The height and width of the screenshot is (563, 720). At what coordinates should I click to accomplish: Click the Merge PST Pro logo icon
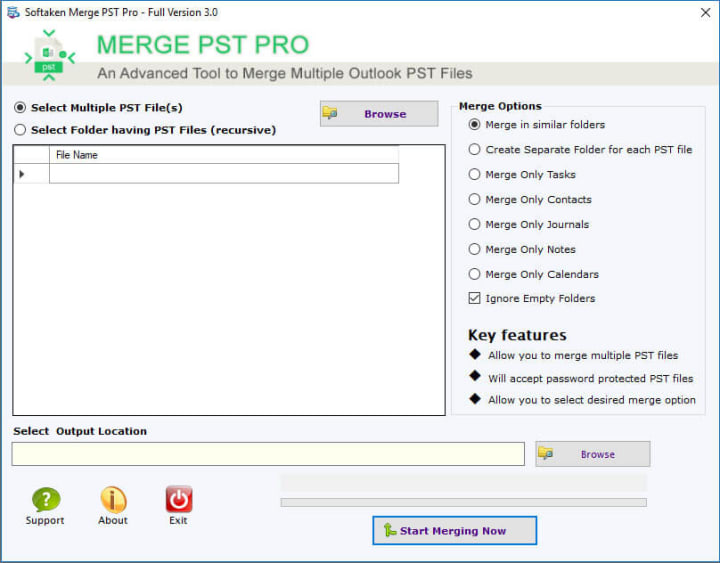(x=49, y=55)
